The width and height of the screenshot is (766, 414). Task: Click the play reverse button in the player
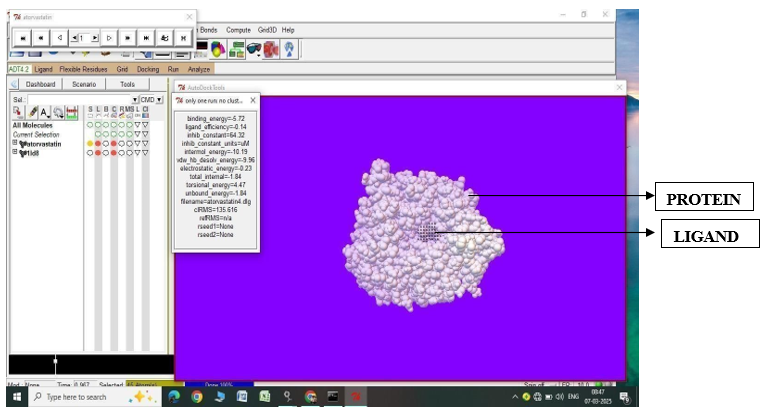pos(59,38)
